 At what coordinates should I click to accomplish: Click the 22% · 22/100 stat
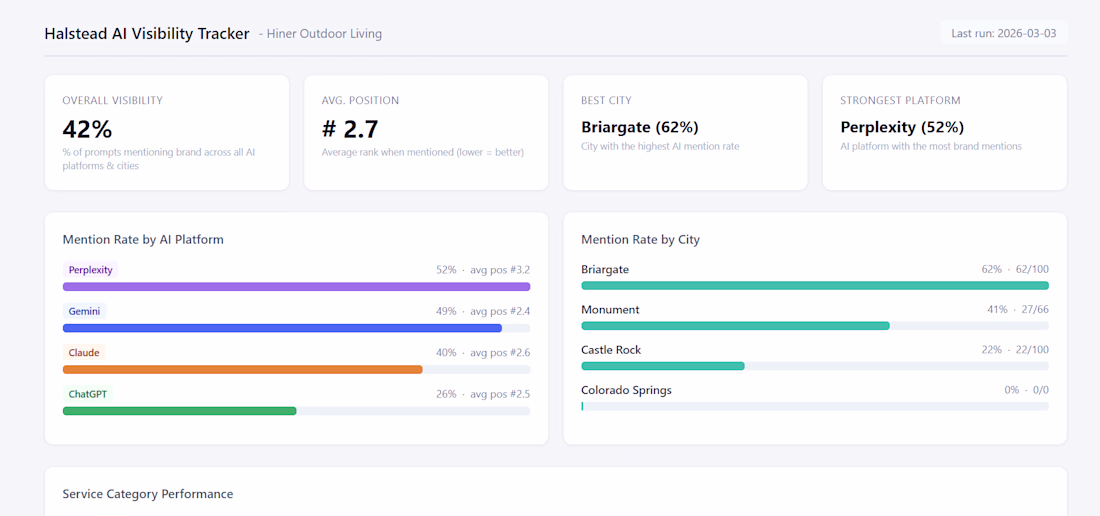pos(1015,350)
